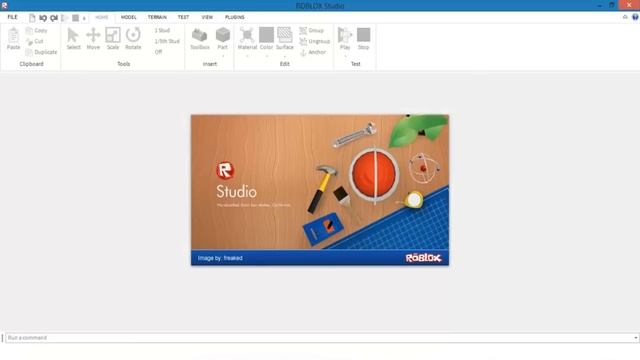Open the command bar history dropdown
The width and height of the screenshot is (640, 360).
[636, 338]
